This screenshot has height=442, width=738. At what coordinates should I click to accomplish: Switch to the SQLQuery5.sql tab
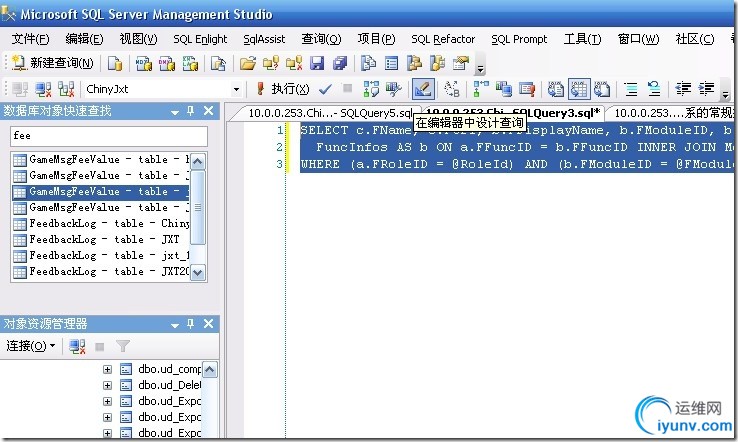click(329, 113)
